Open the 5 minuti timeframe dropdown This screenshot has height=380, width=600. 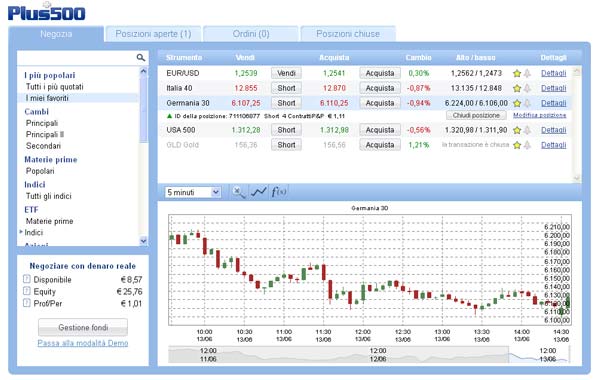point(193,192)
